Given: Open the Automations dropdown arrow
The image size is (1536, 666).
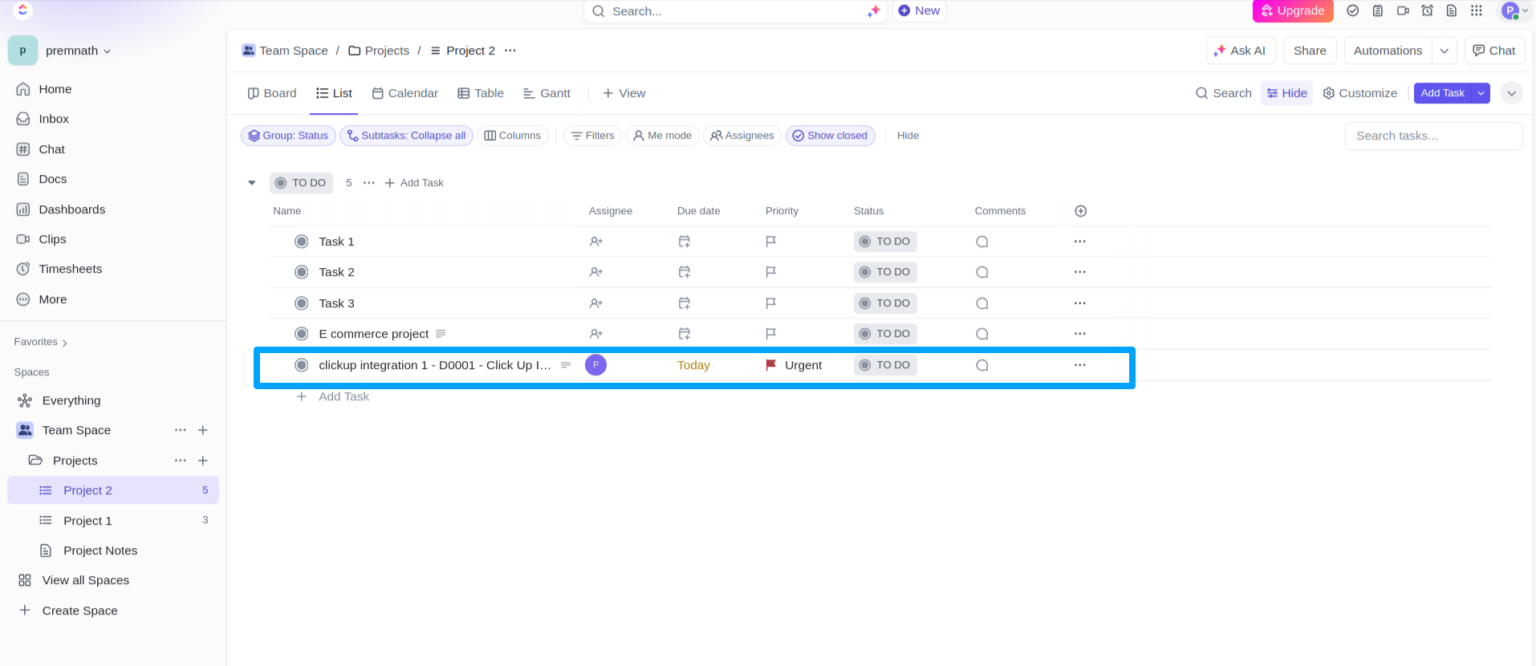Looking at the screenshot, I should (1444, 50).
